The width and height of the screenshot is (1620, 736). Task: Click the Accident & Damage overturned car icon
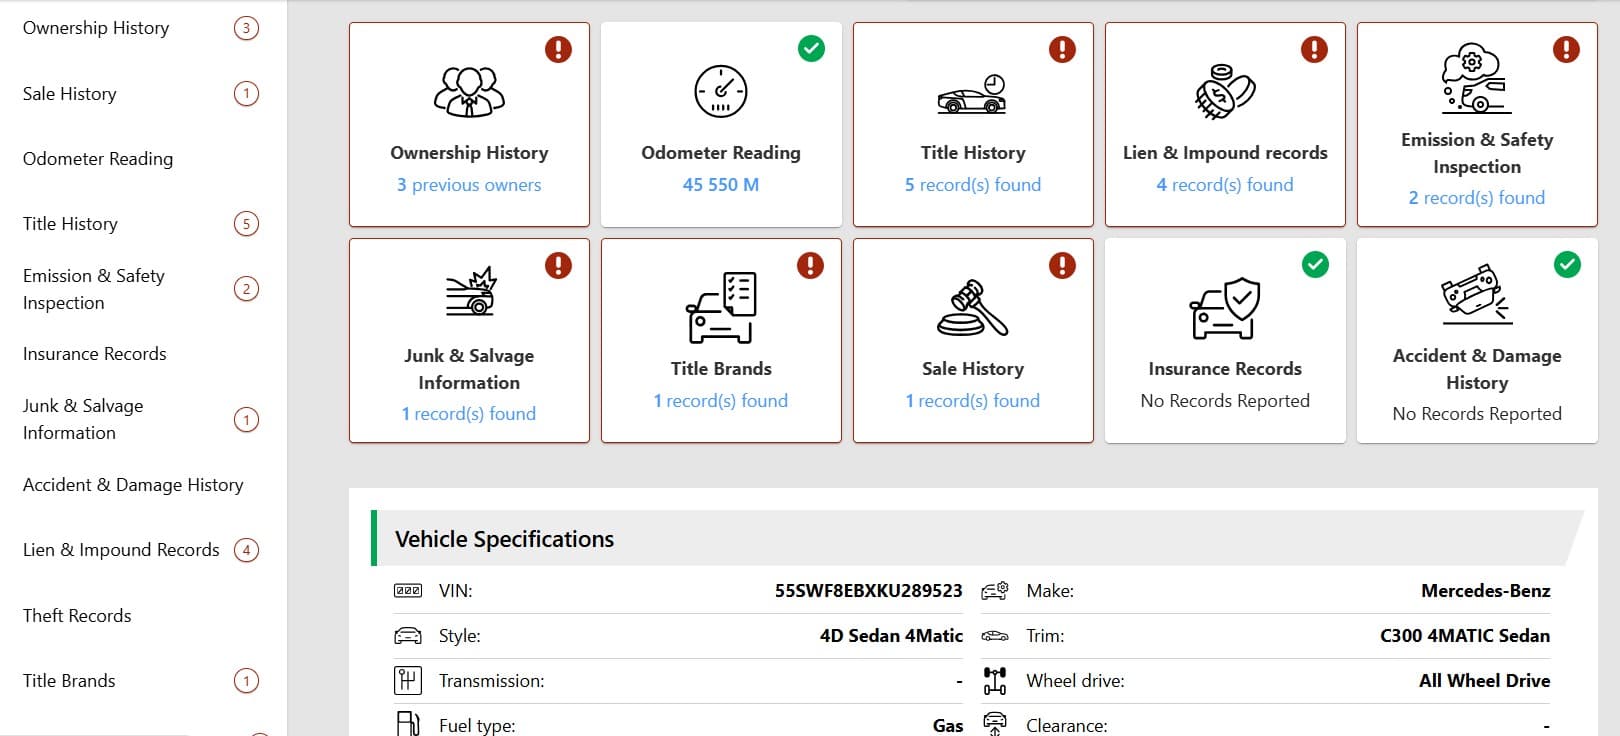[1476, 294]
